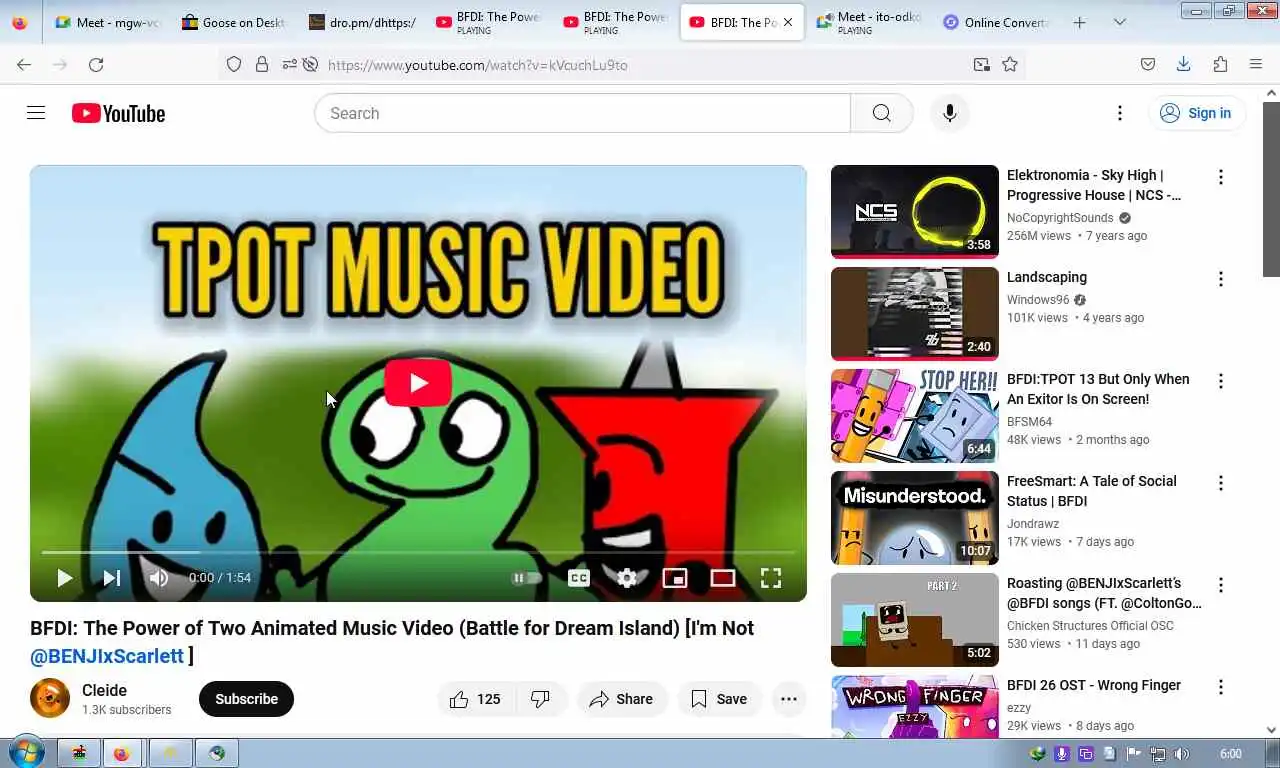1280x768 pixels.
Task: Open options menu for Landscaping video
Action: pos(1220,279)
